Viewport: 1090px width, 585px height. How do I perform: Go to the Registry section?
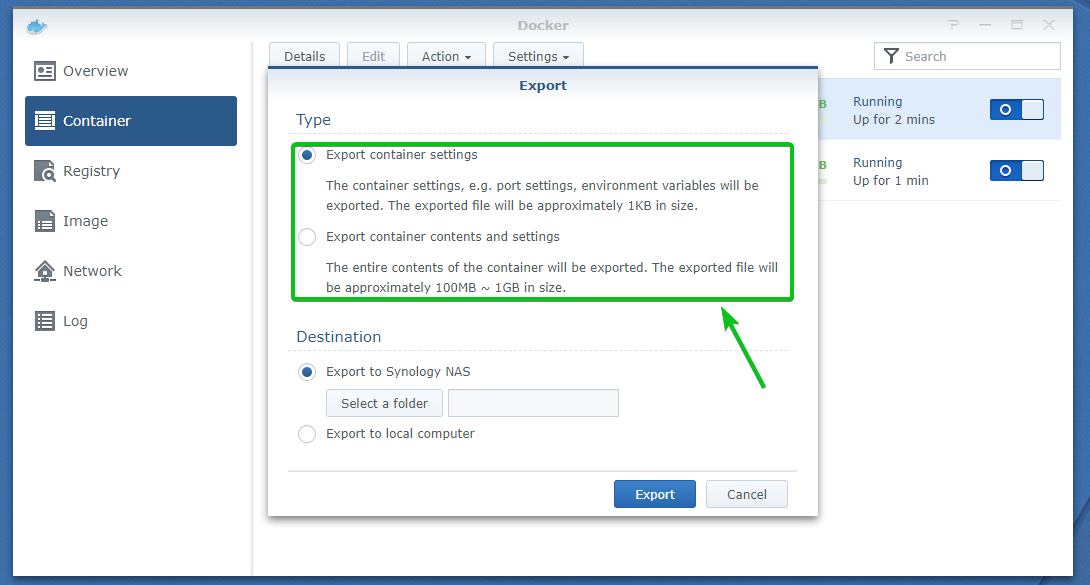pyautogui.click(x=131, y=171)
